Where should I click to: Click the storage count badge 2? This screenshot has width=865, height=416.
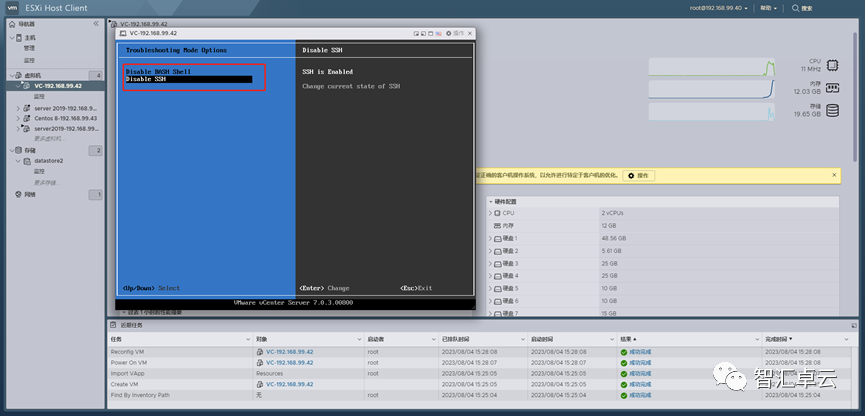tap(95, 151)
